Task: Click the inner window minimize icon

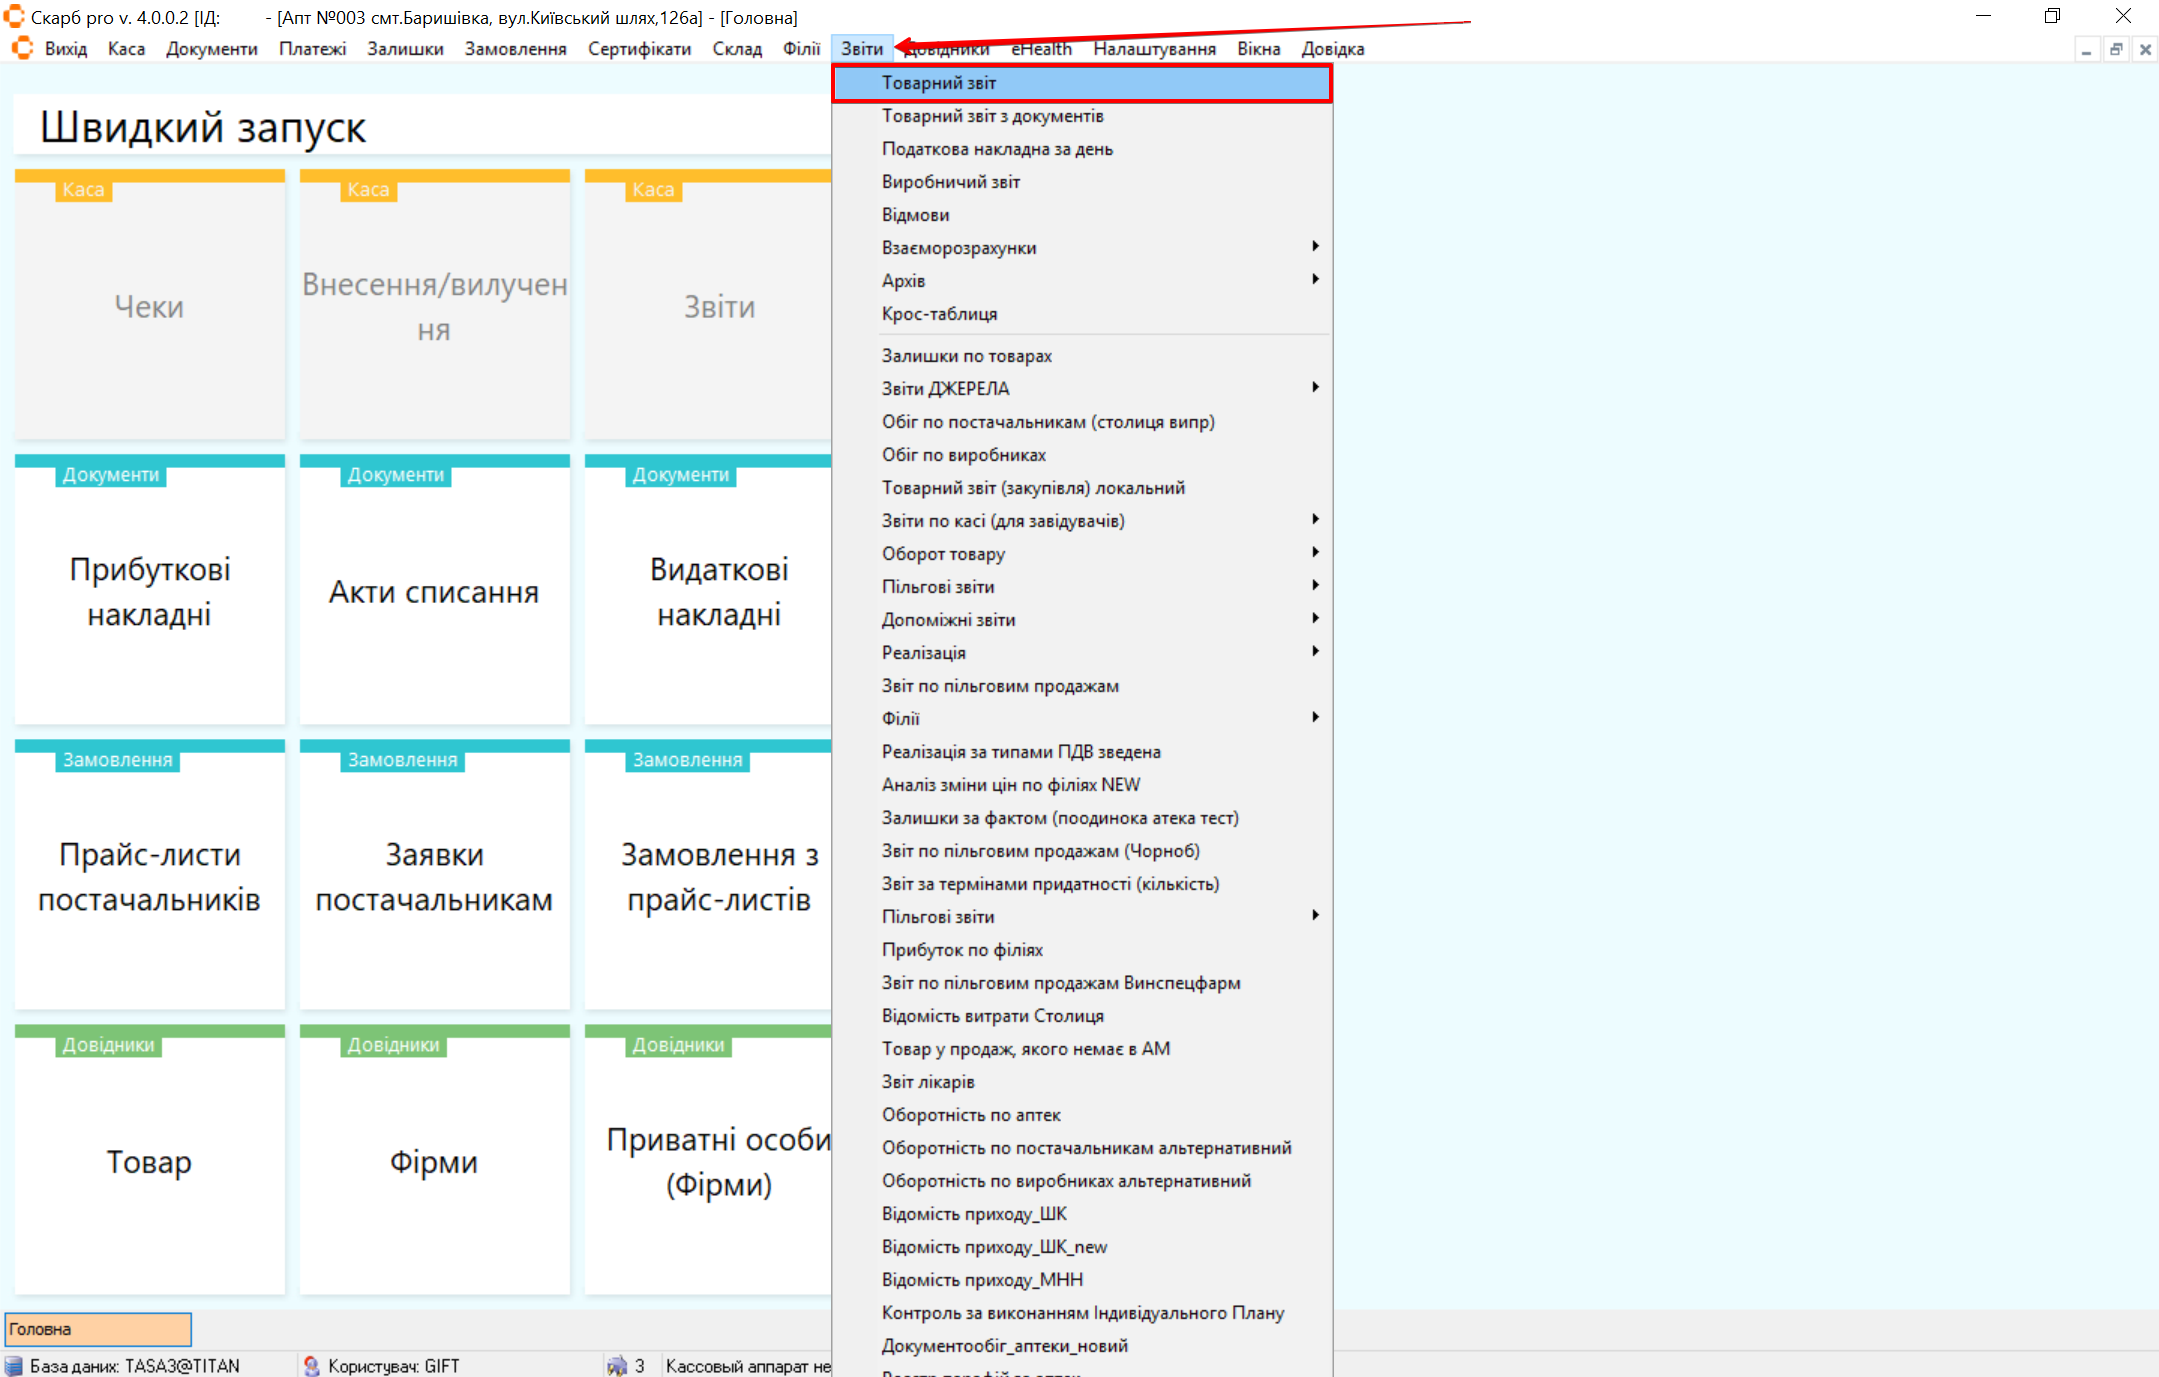Action: pos(2086,49)
